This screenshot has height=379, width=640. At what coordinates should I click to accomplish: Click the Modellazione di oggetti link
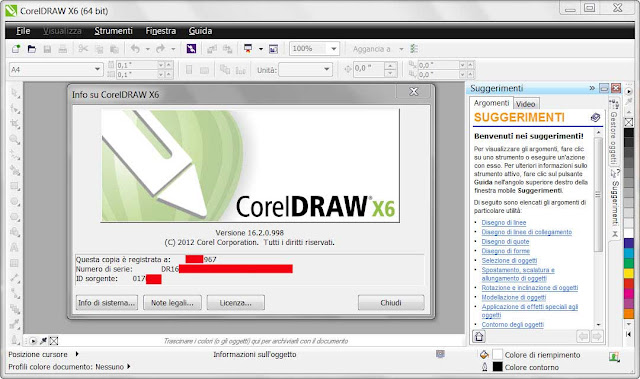pyautogui.click(x=513, y=297)
